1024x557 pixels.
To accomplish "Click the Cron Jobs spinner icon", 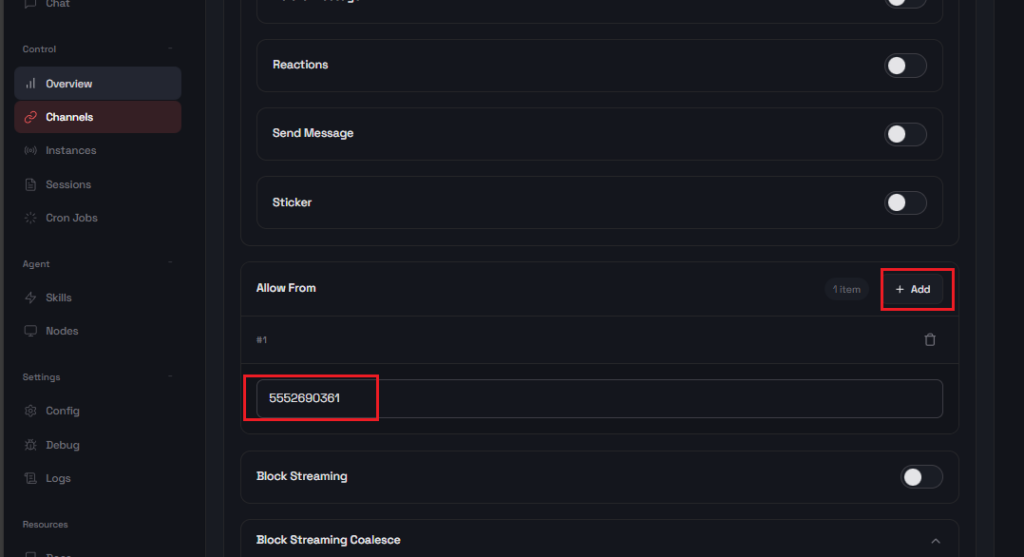I will point(30,218).
